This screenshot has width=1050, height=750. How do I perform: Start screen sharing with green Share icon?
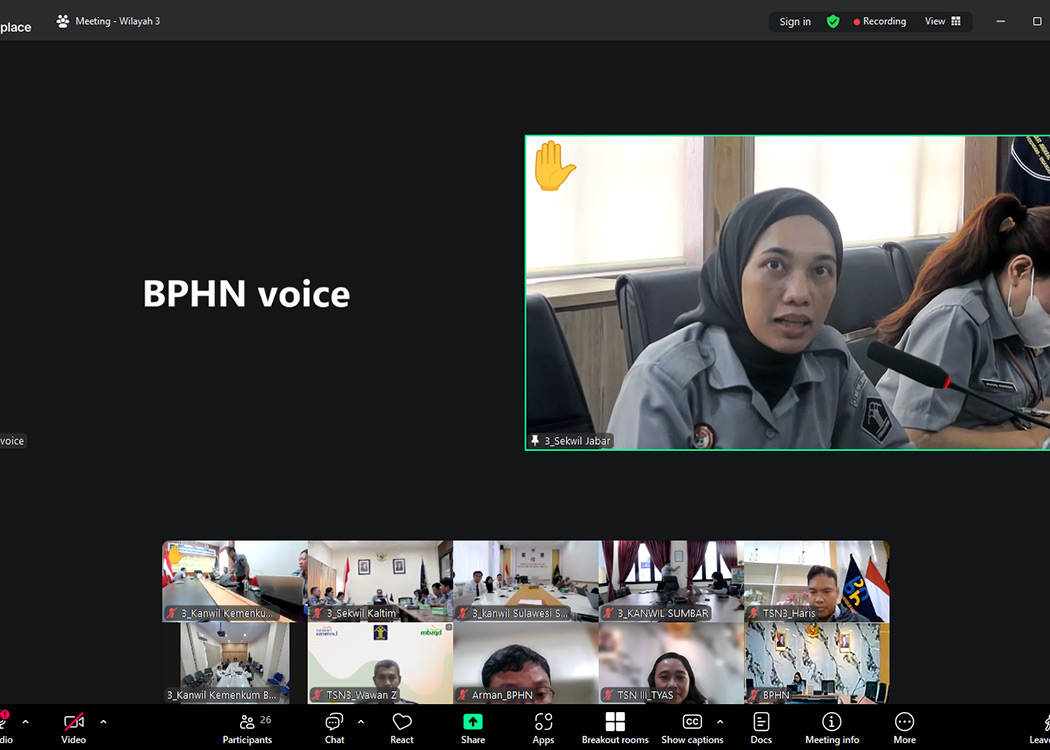[473, 728]
